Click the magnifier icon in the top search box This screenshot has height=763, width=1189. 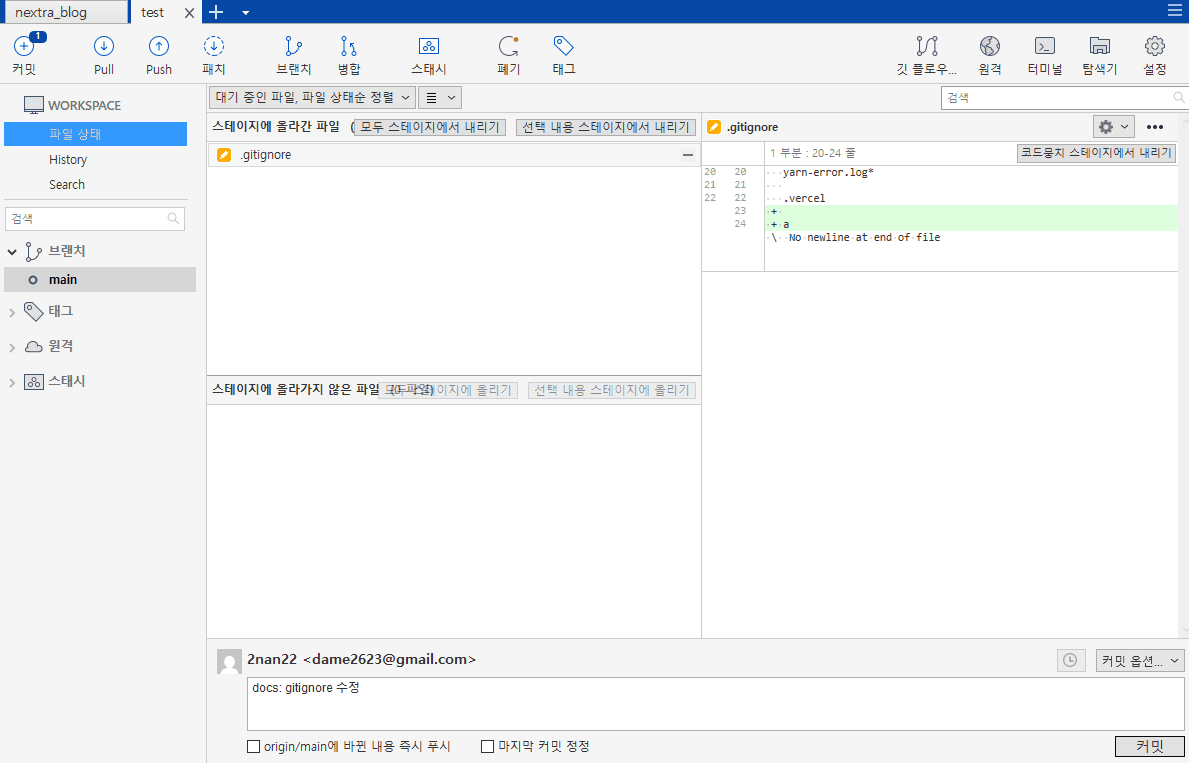[1178, 97]
